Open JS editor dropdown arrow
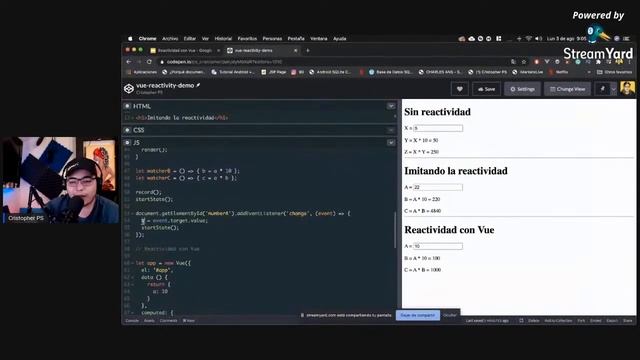Screen dimensions: 640x360 391,142
